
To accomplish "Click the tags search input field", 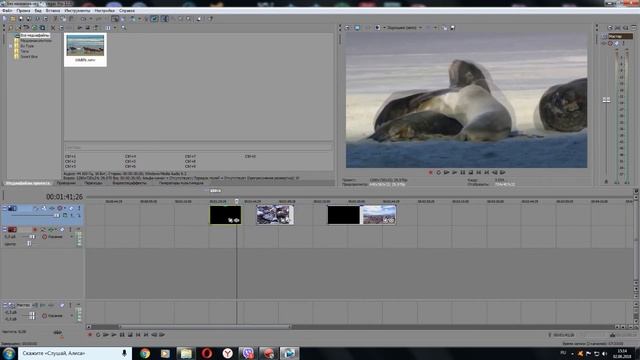I will (198, 147).
